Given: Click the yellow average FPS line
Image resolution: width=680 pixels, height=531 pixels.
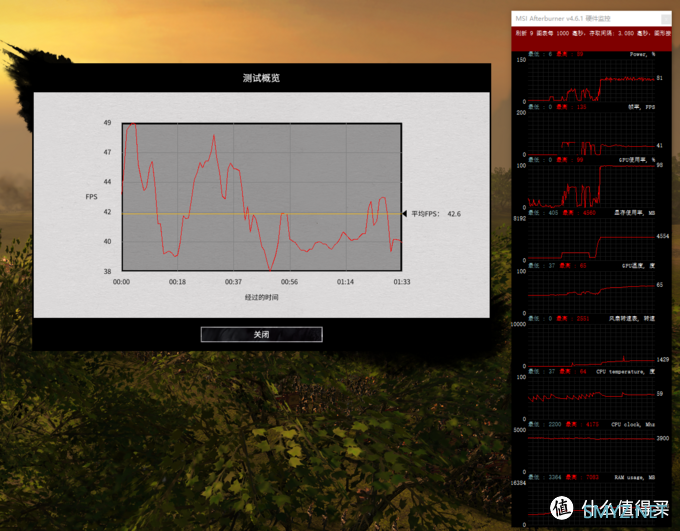Looking at the screenshot, I should point(300,214).
